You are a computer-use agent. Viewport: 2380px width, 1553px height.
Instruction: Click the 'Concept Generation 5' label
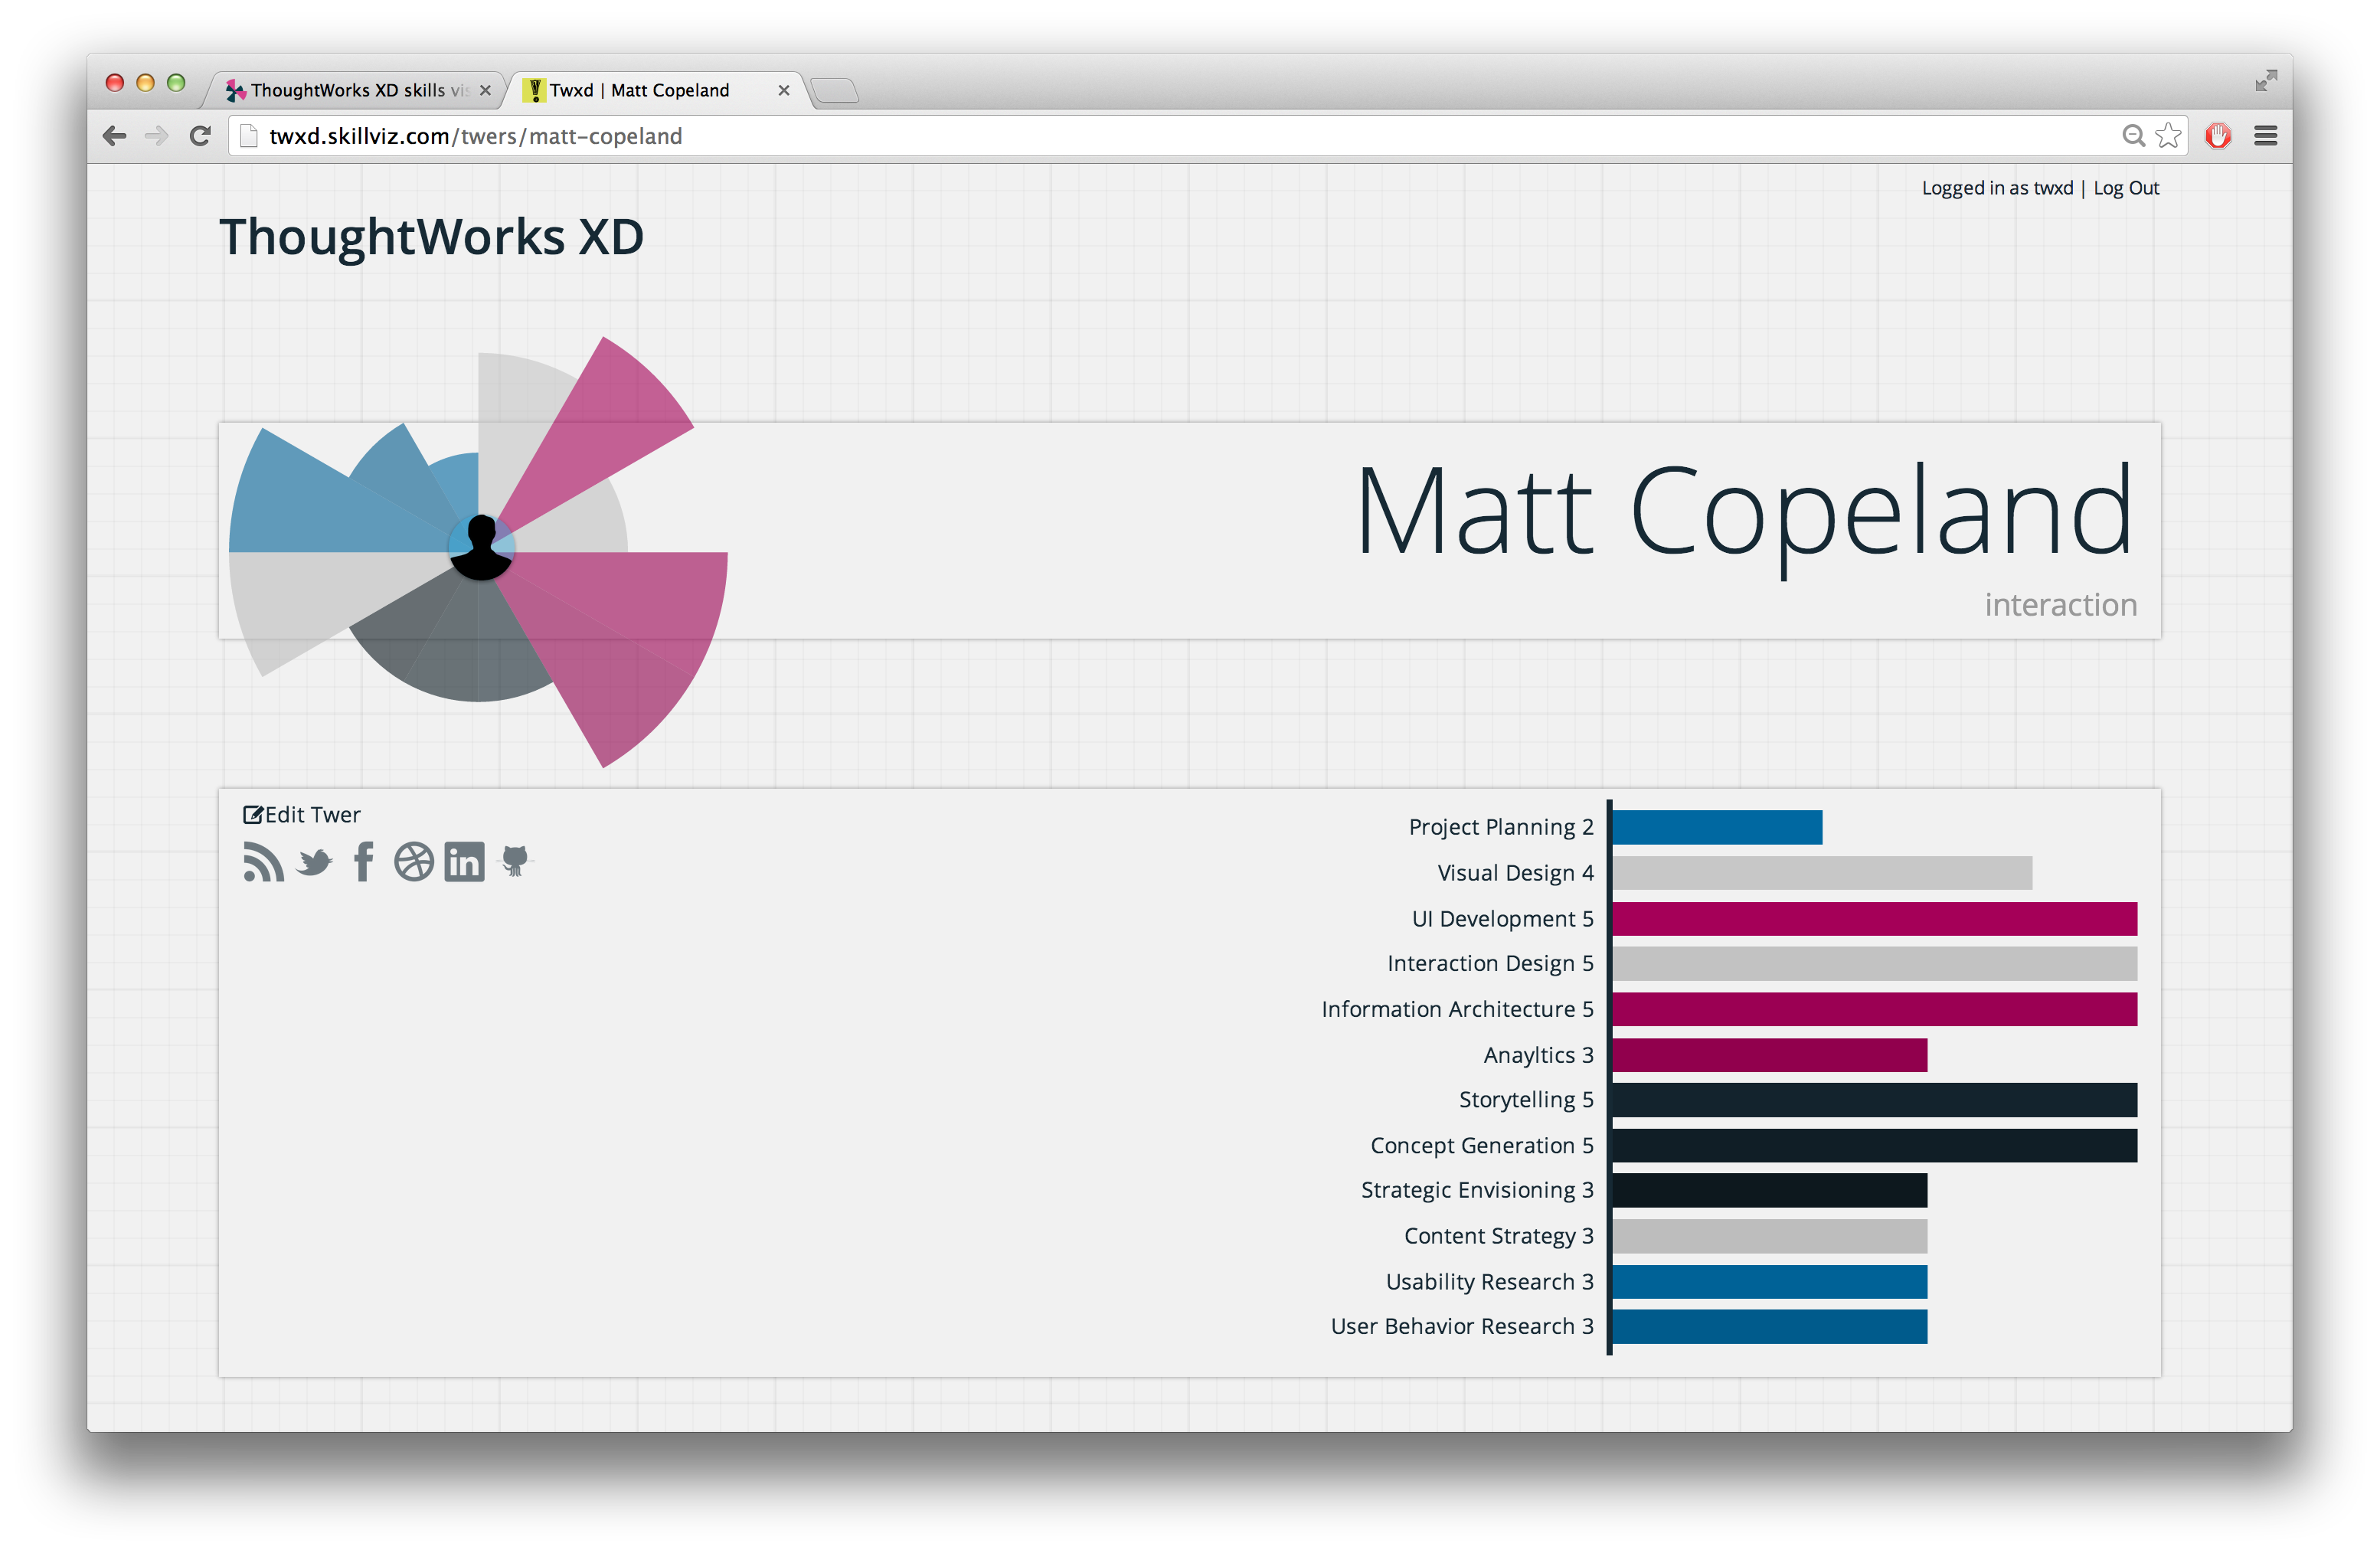pos(1482,1146)
